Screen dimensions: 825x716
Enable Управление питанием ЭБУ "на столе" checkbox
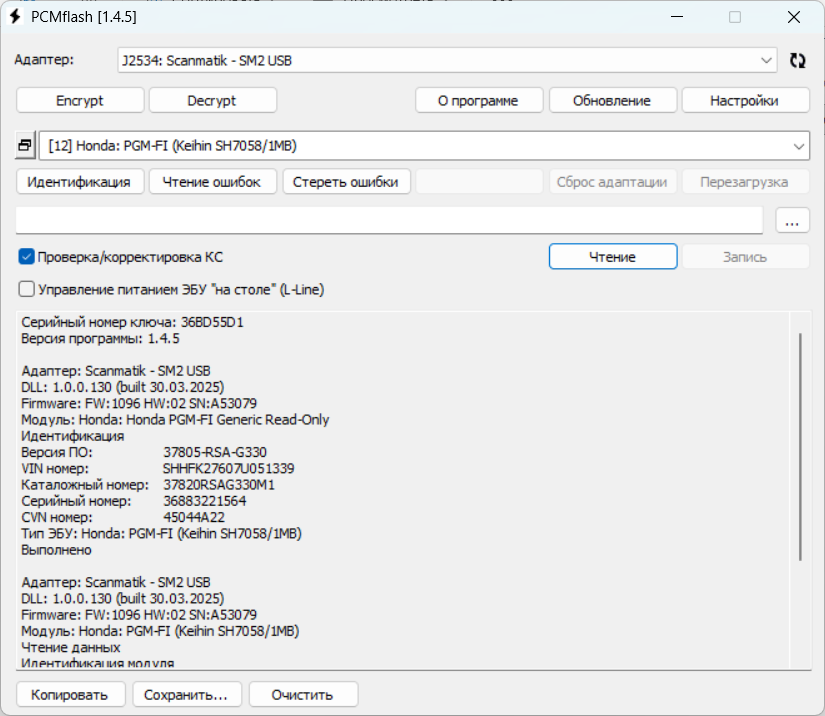point(27,289)
